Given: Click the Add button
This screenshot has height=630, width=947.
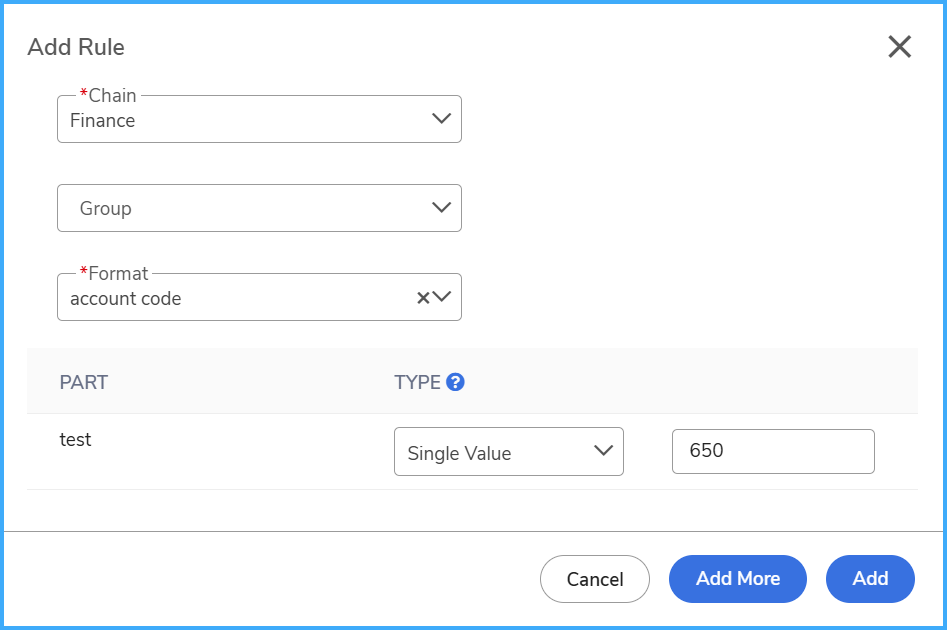Looking at the screenshot, I should click(870, 579).
